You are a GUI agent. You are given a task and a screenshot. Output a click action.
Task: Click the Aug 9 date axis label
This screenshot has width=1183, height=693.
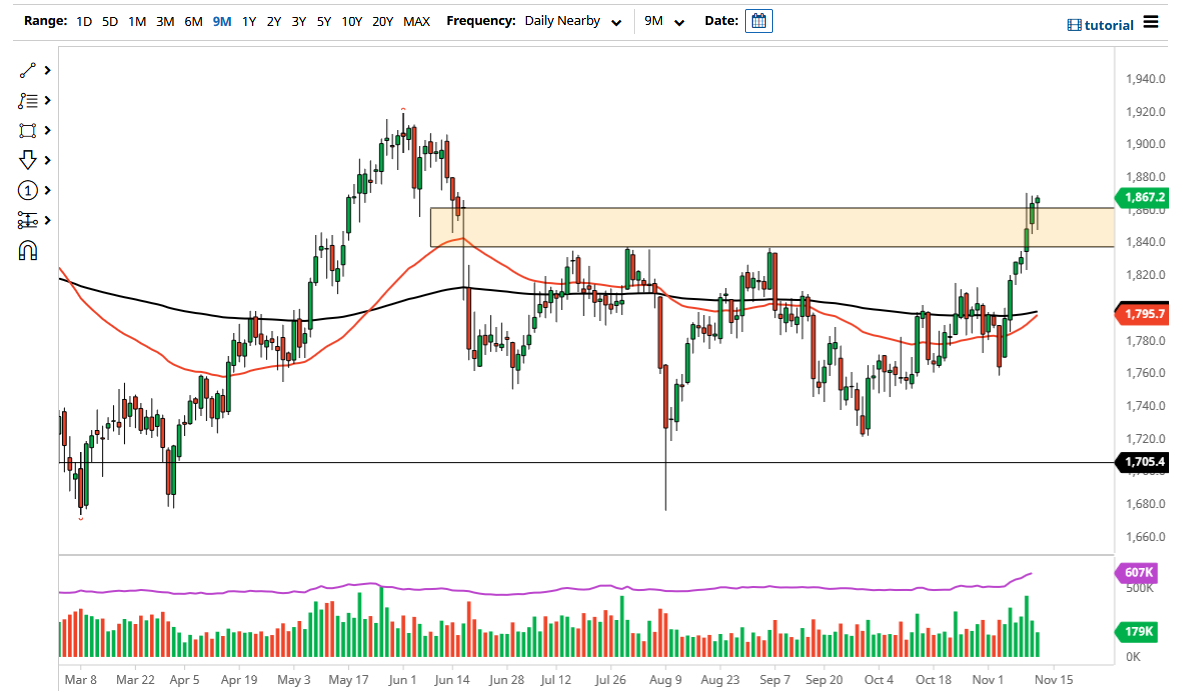click(665, 679)
